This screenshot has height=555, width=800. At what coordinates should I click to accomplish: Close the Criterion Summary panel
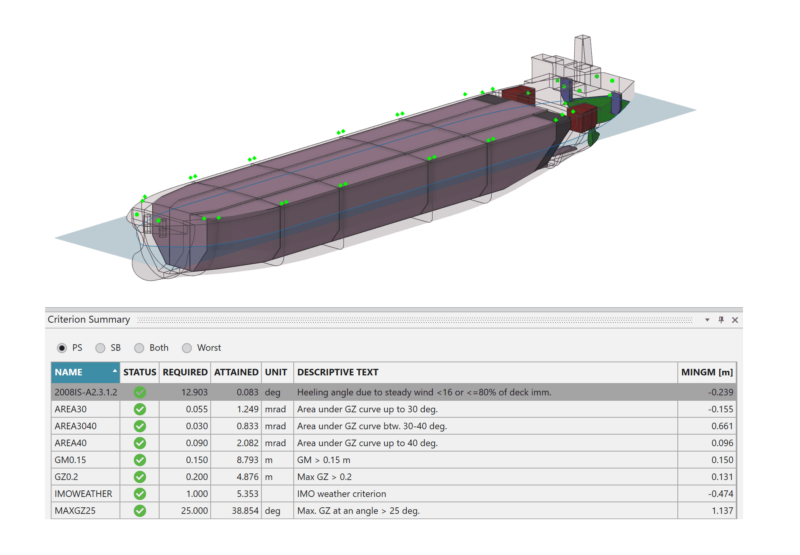(x=735, y=320)
